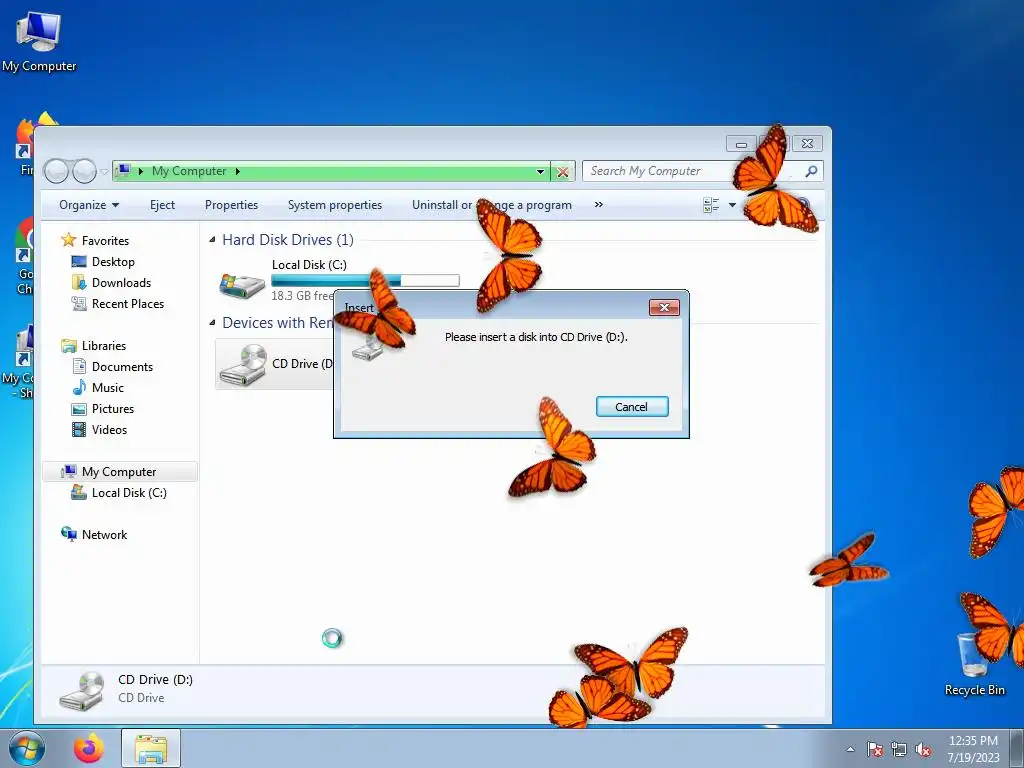1024x768 pixels.
Task: Click the Documents library icon
Action: [x=79, y=366]
